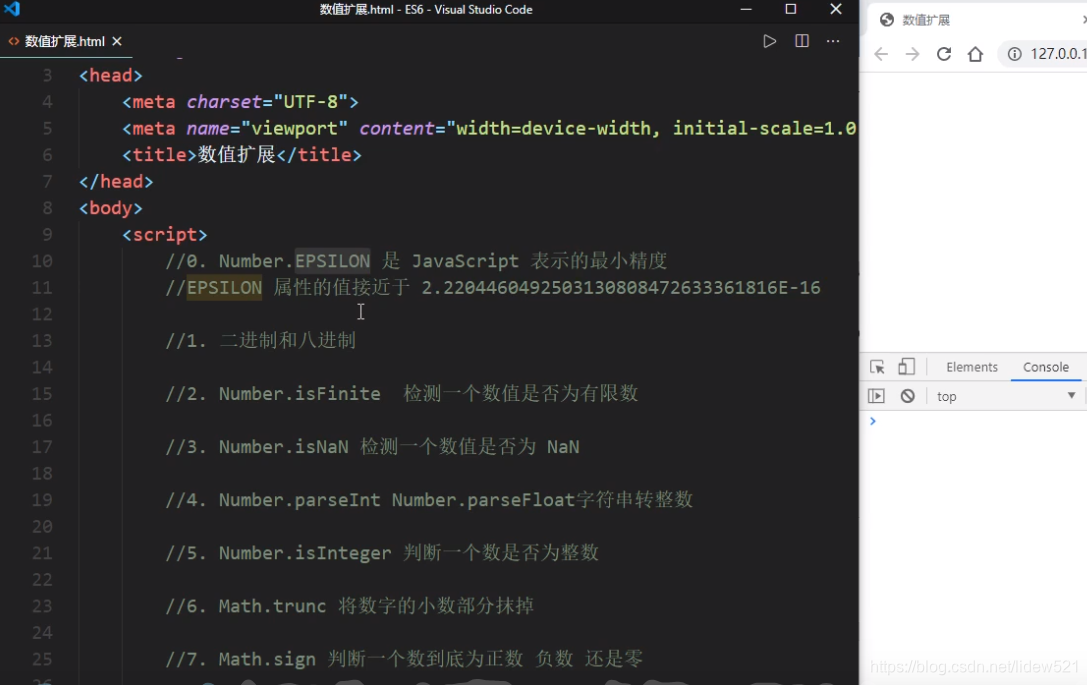Click the Number.isInteger comment
The image size is (1087, 685).
click(x=382, y=553)
